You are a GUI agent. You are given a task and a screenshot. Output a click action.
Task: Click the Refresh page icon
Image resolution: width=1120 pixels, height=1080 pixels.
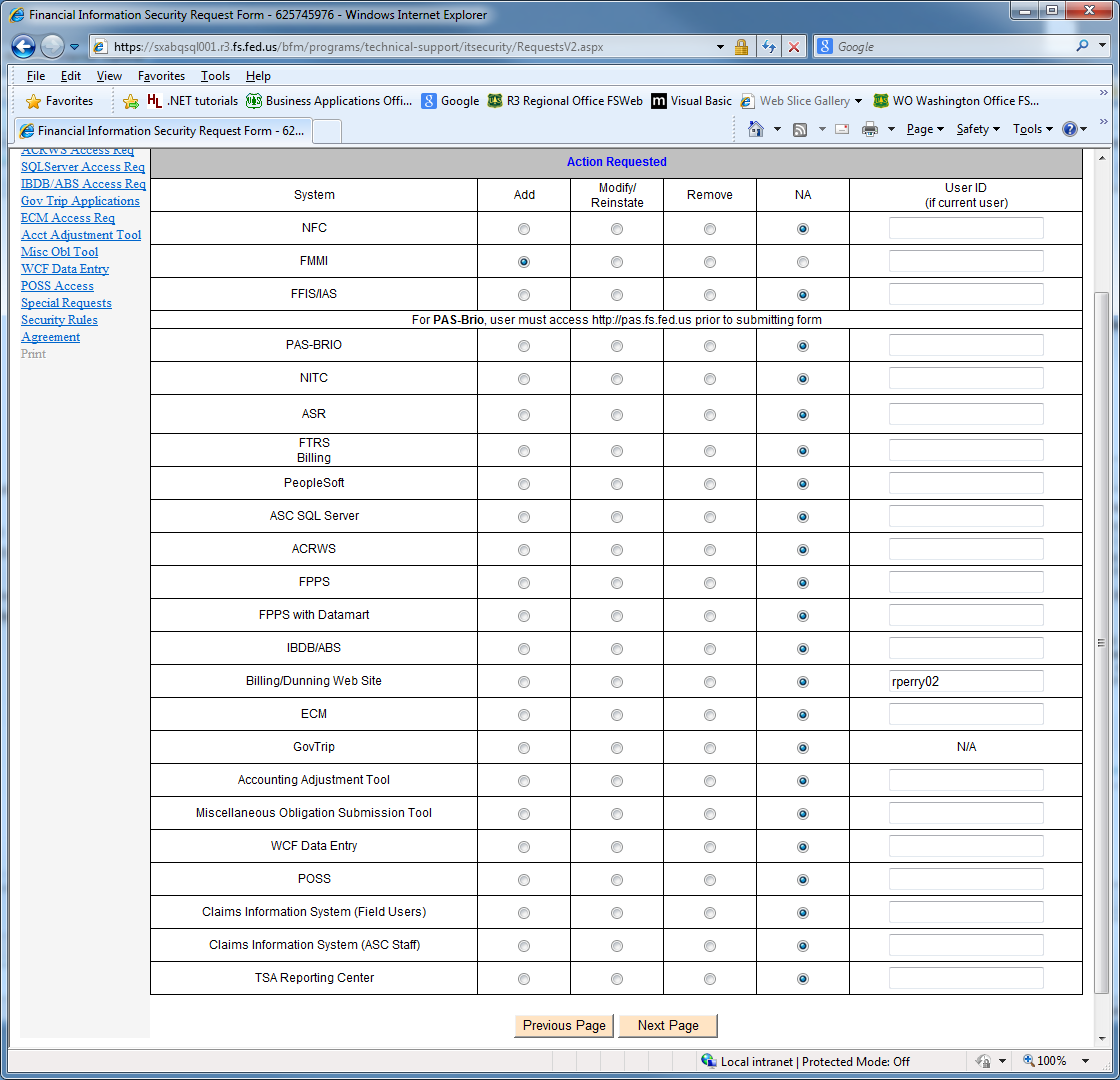click(x=768, y=47)
